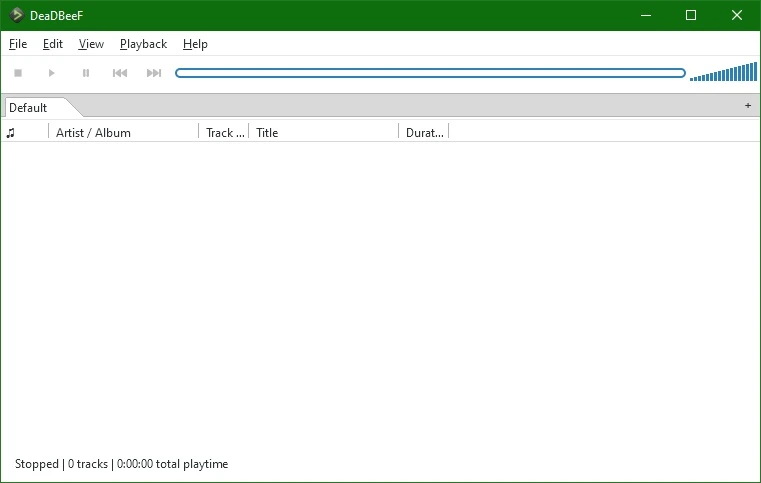
Task: Click the seek bar in the middle
Action: click(x=430, y=73)
